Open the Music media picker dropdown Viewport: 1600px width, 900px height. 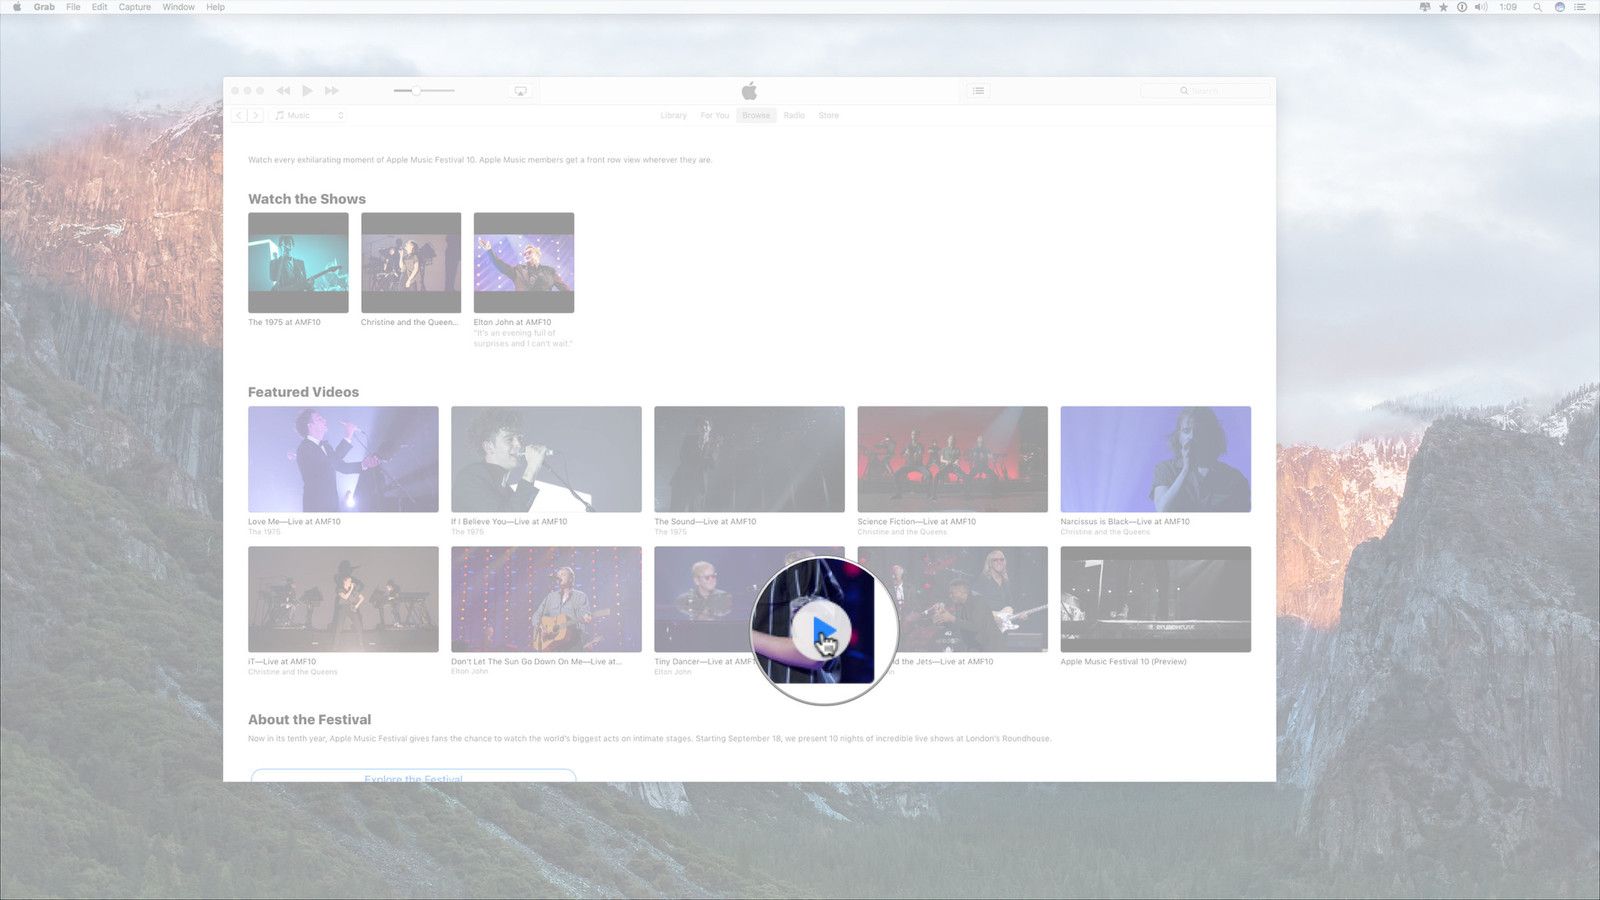tap(305, 115)
